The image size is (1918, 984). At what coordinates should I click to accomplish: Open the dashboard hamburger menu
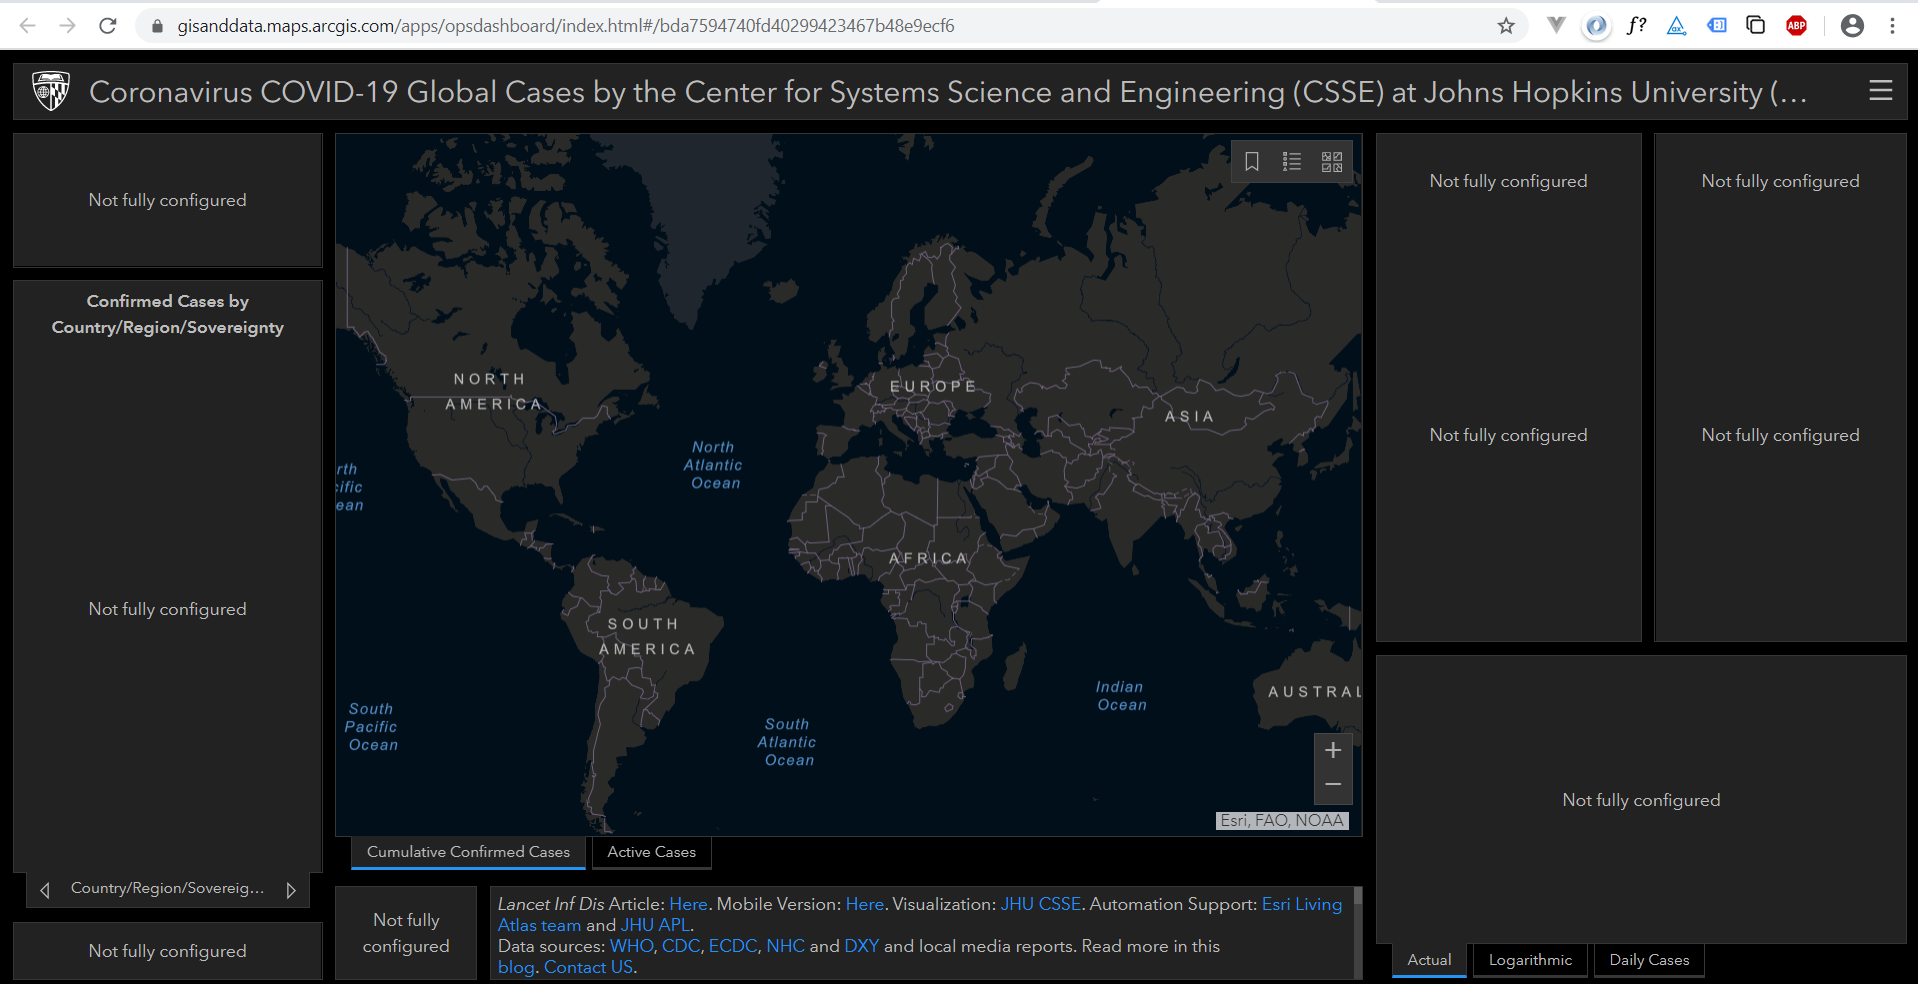pos(1880,91)
